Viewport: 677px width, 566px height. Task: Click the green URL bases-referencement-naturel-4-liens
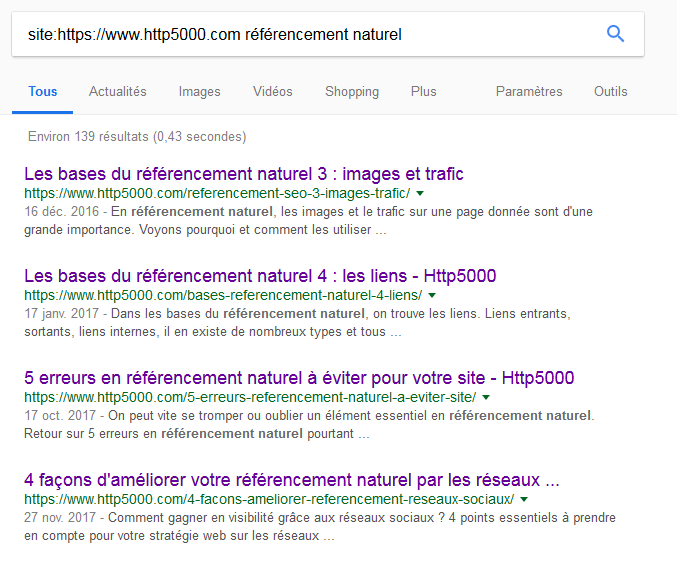pos(223,295)
